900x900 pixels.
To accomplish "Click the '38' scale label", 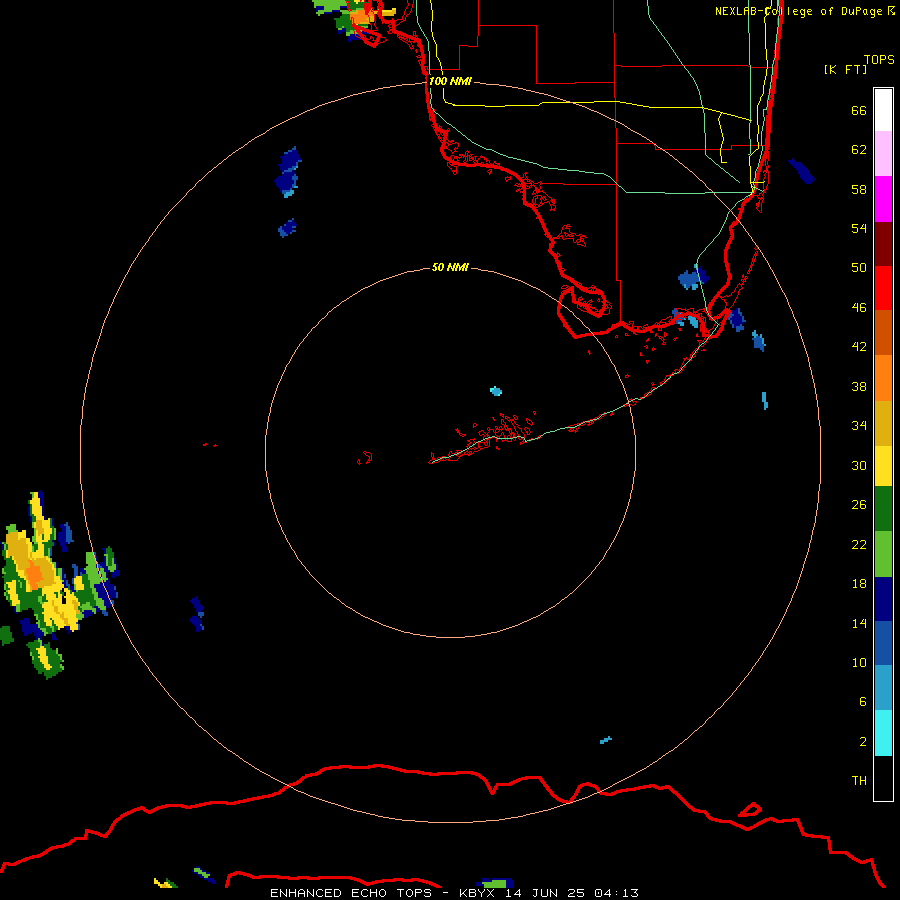I will 859,386.
